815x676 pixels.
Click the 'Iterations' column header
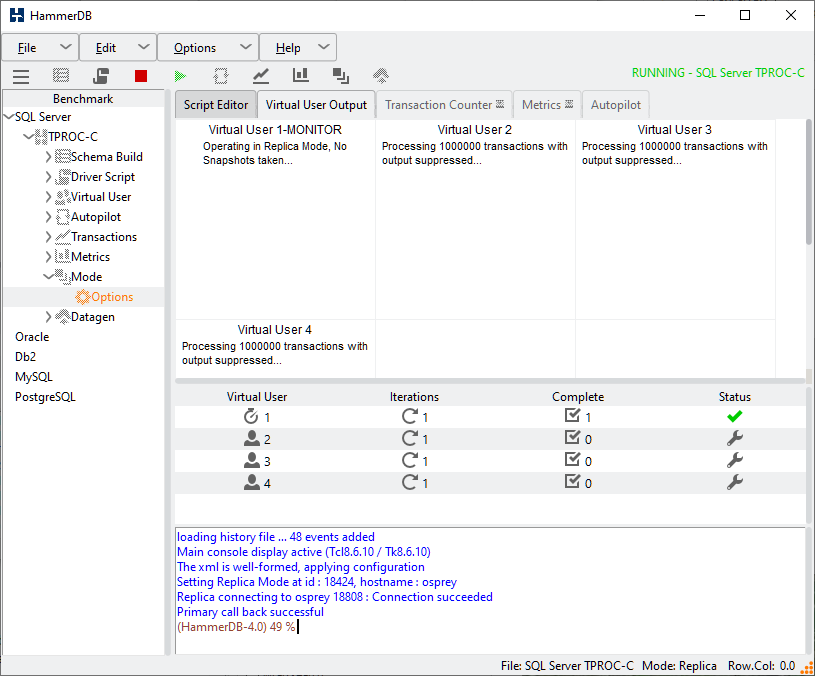point(414,397)
